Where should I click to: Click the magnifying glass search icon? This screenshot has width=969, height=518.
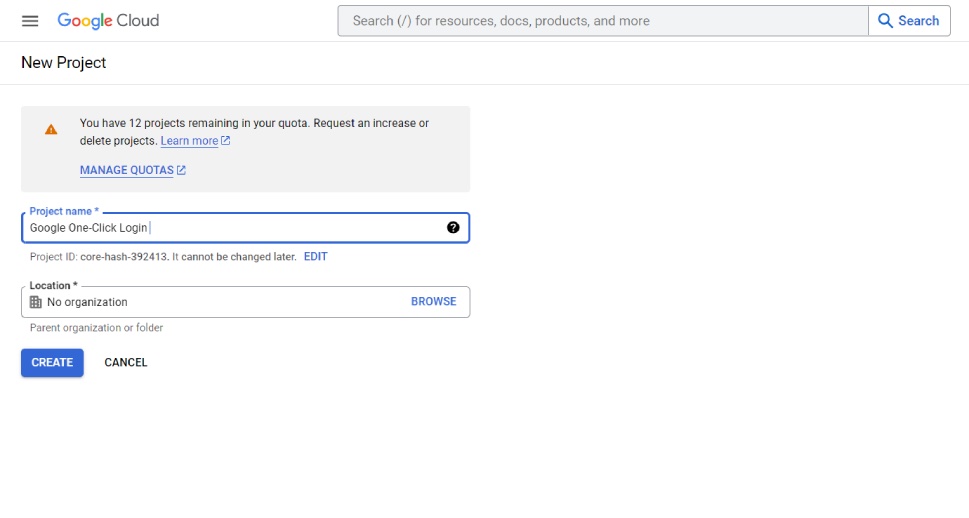tap(885, 21)
